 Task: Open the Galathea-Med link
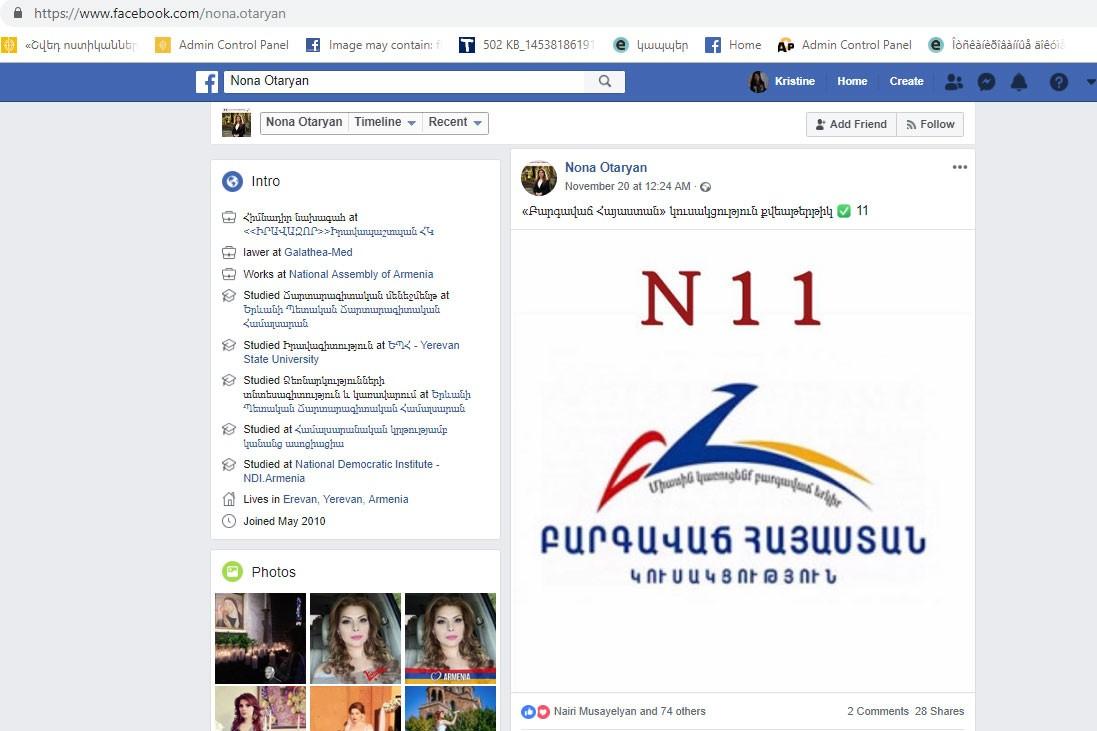tap(318, 253)
